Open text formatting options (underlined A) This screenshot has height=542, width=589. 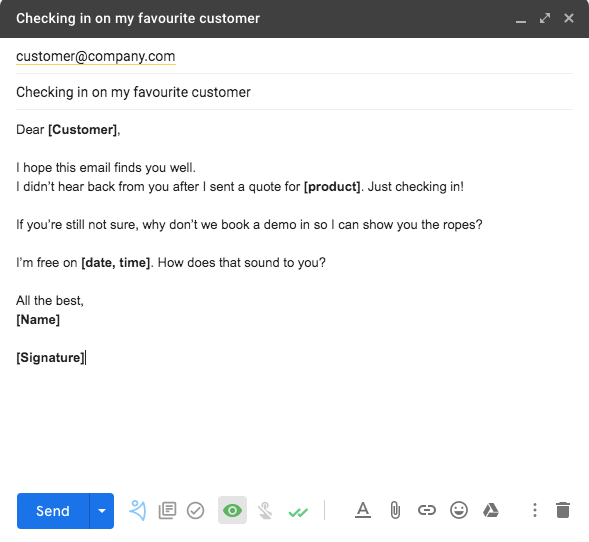363,510
